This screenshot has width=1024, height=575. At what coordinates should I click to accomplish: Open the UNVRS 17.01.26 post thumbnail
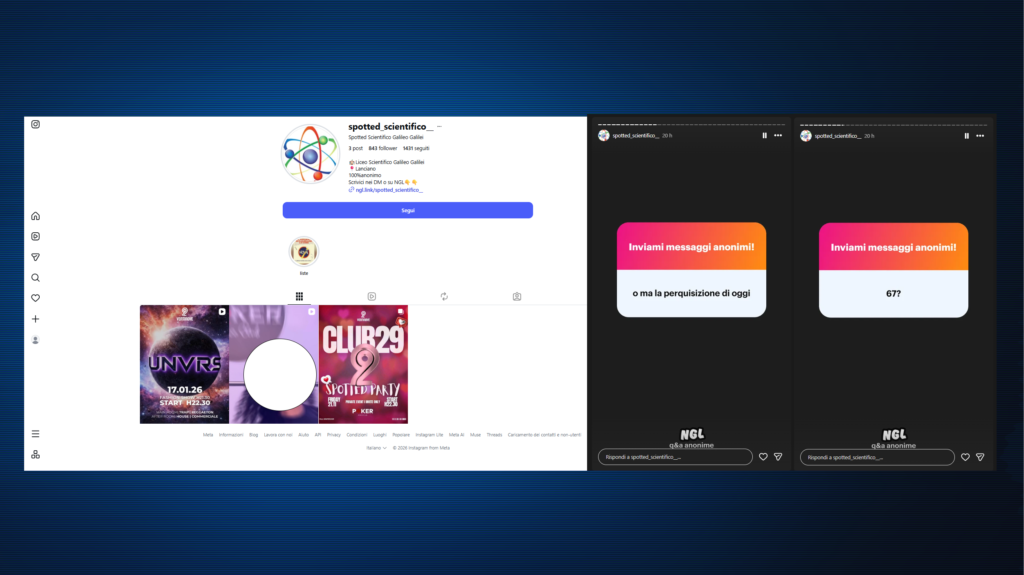pyautogui.click(x=184, y=364)
